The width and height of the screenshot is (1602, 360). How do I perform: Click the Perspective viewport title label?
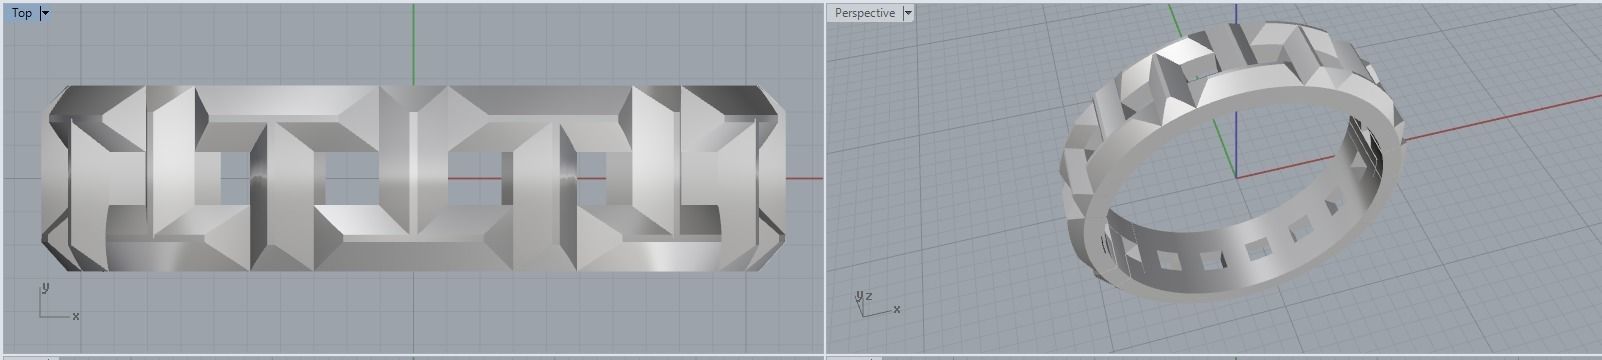(865, 13)
